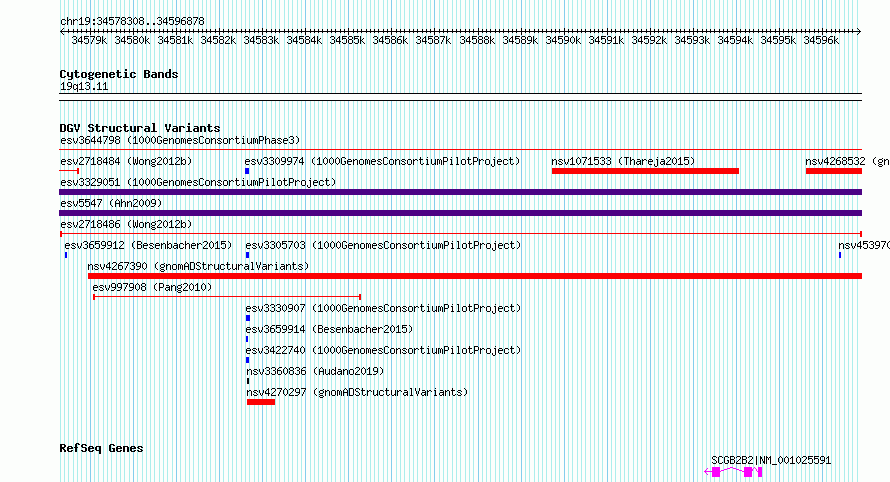Screen dimensions: 890x482
Task: Click the 34585k ruler tick label
Action: click(347, 40)
